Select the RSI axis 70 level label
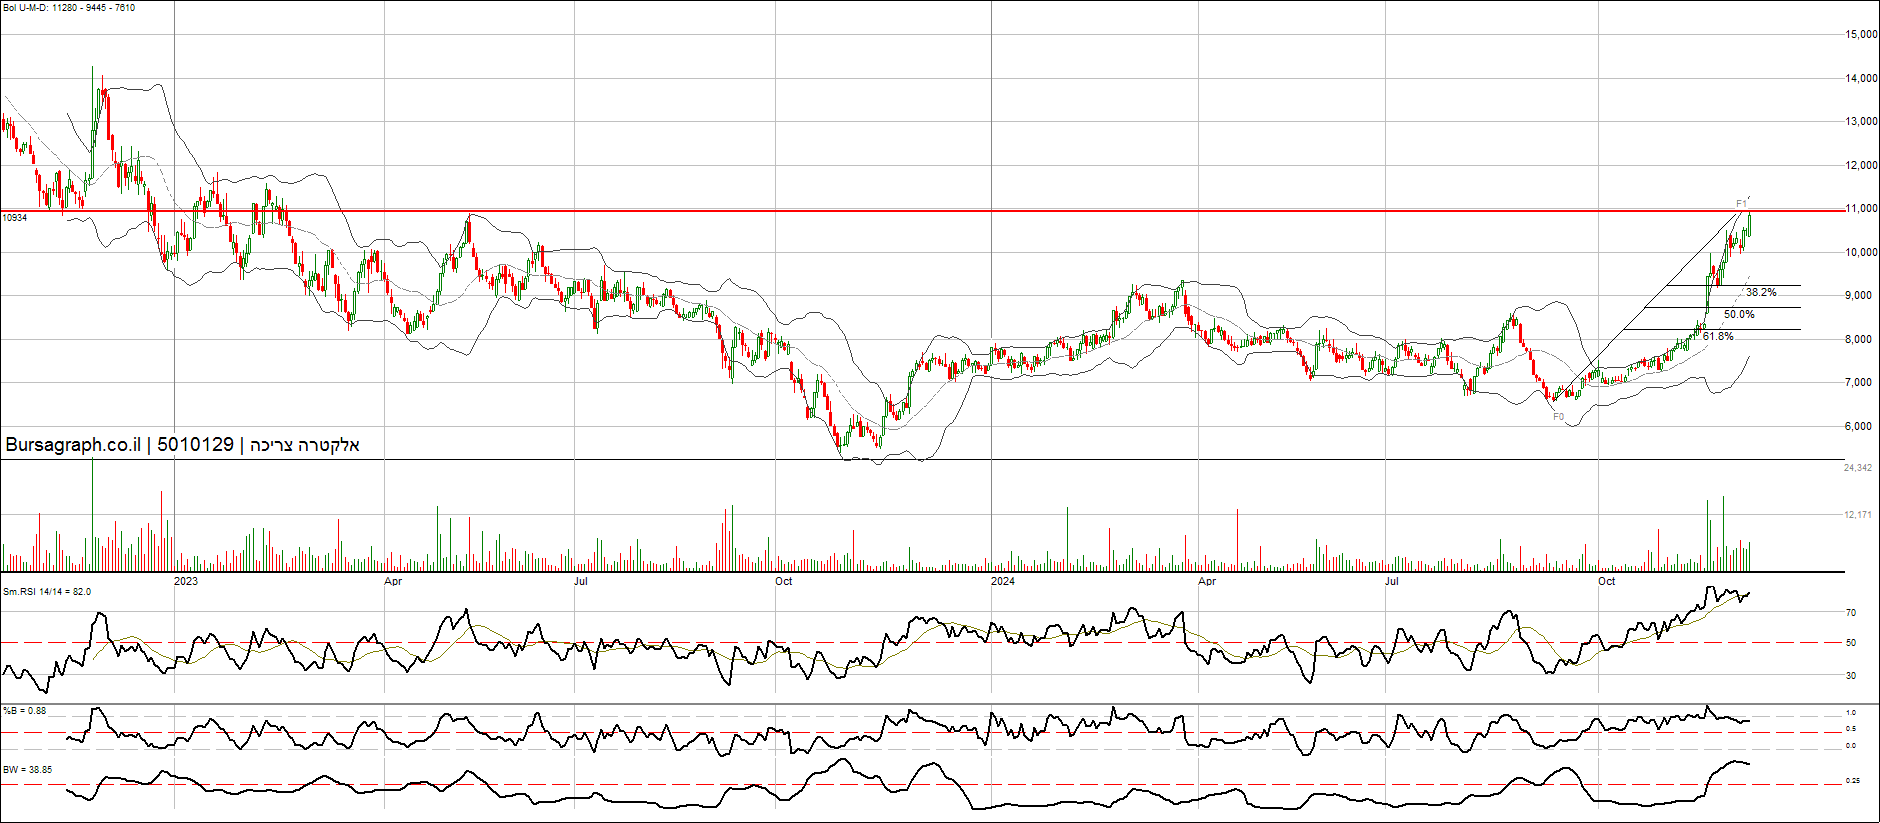This screenshot has width=1880, height=823. click(x=1851, y=613)
